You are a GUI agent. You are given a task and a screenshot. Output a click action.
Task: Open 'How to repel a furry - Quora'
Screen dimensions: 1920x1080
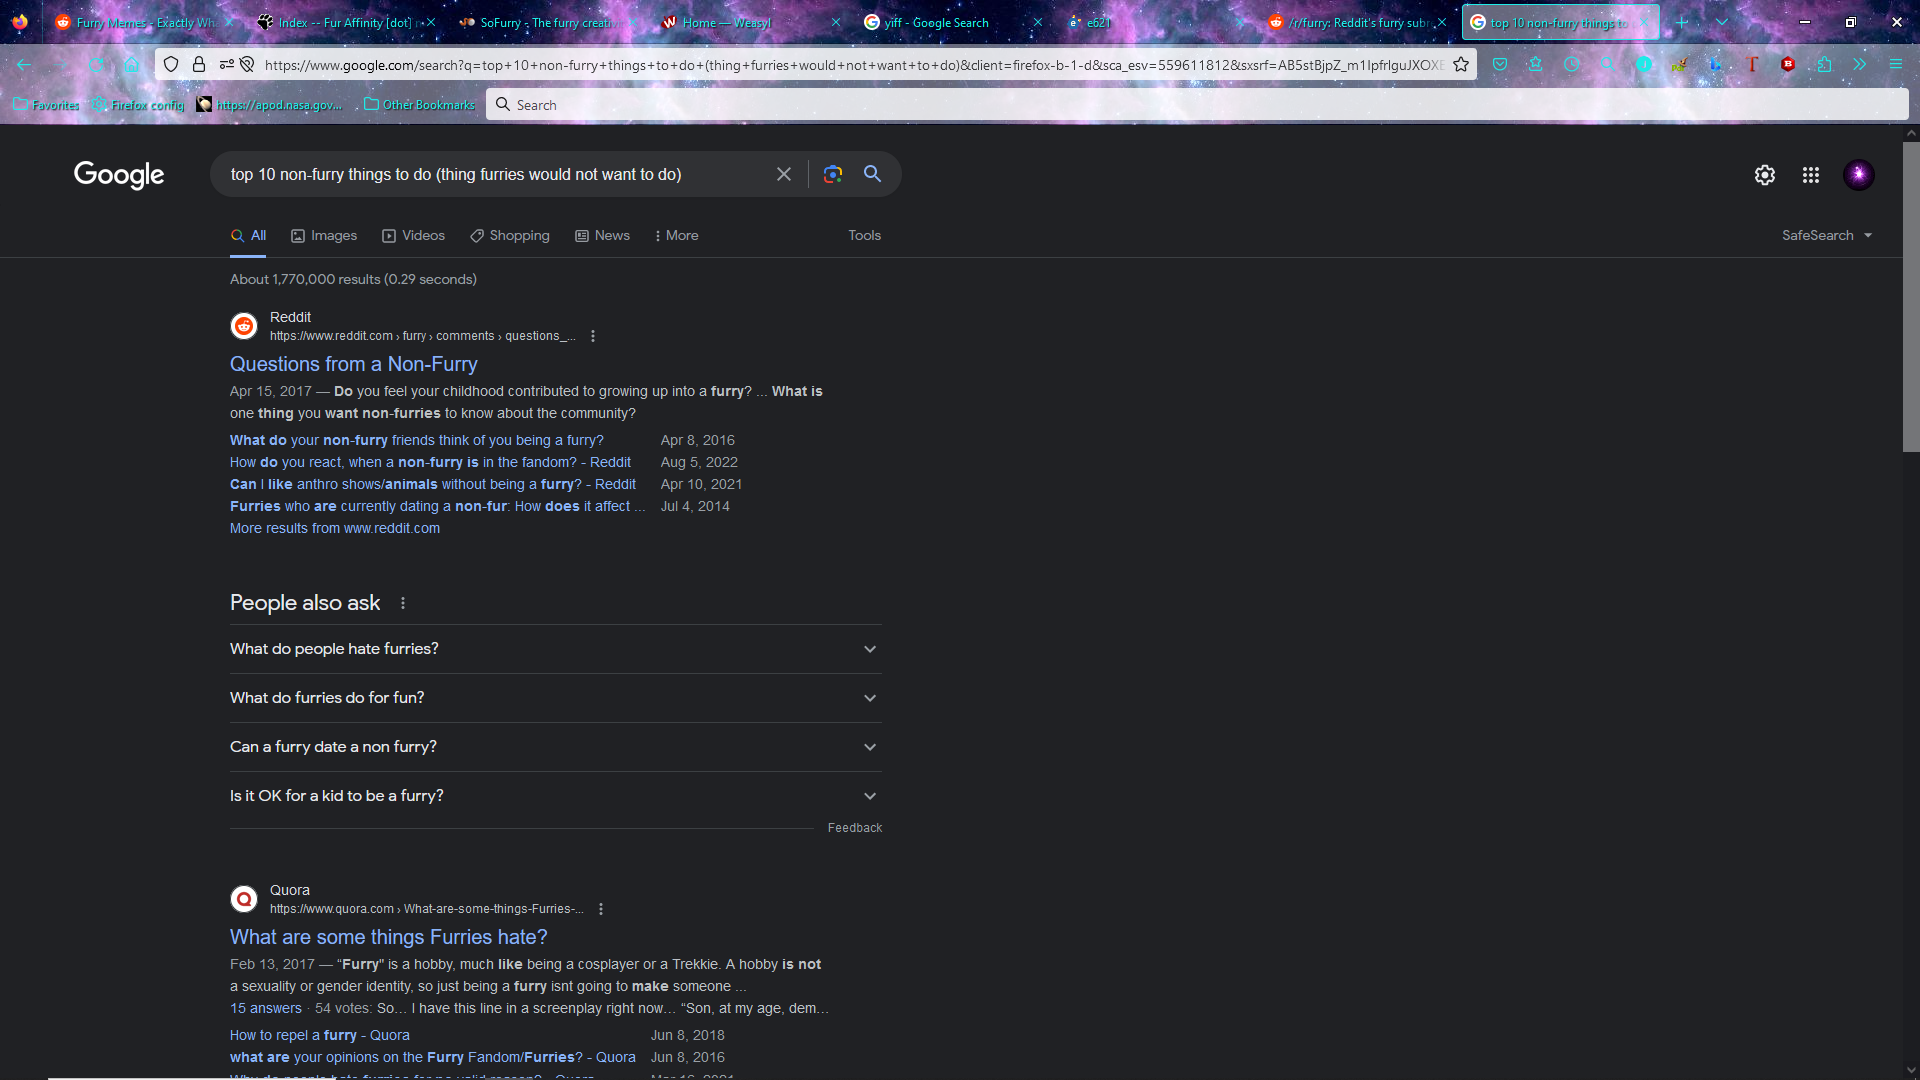tap(320, 1035)
